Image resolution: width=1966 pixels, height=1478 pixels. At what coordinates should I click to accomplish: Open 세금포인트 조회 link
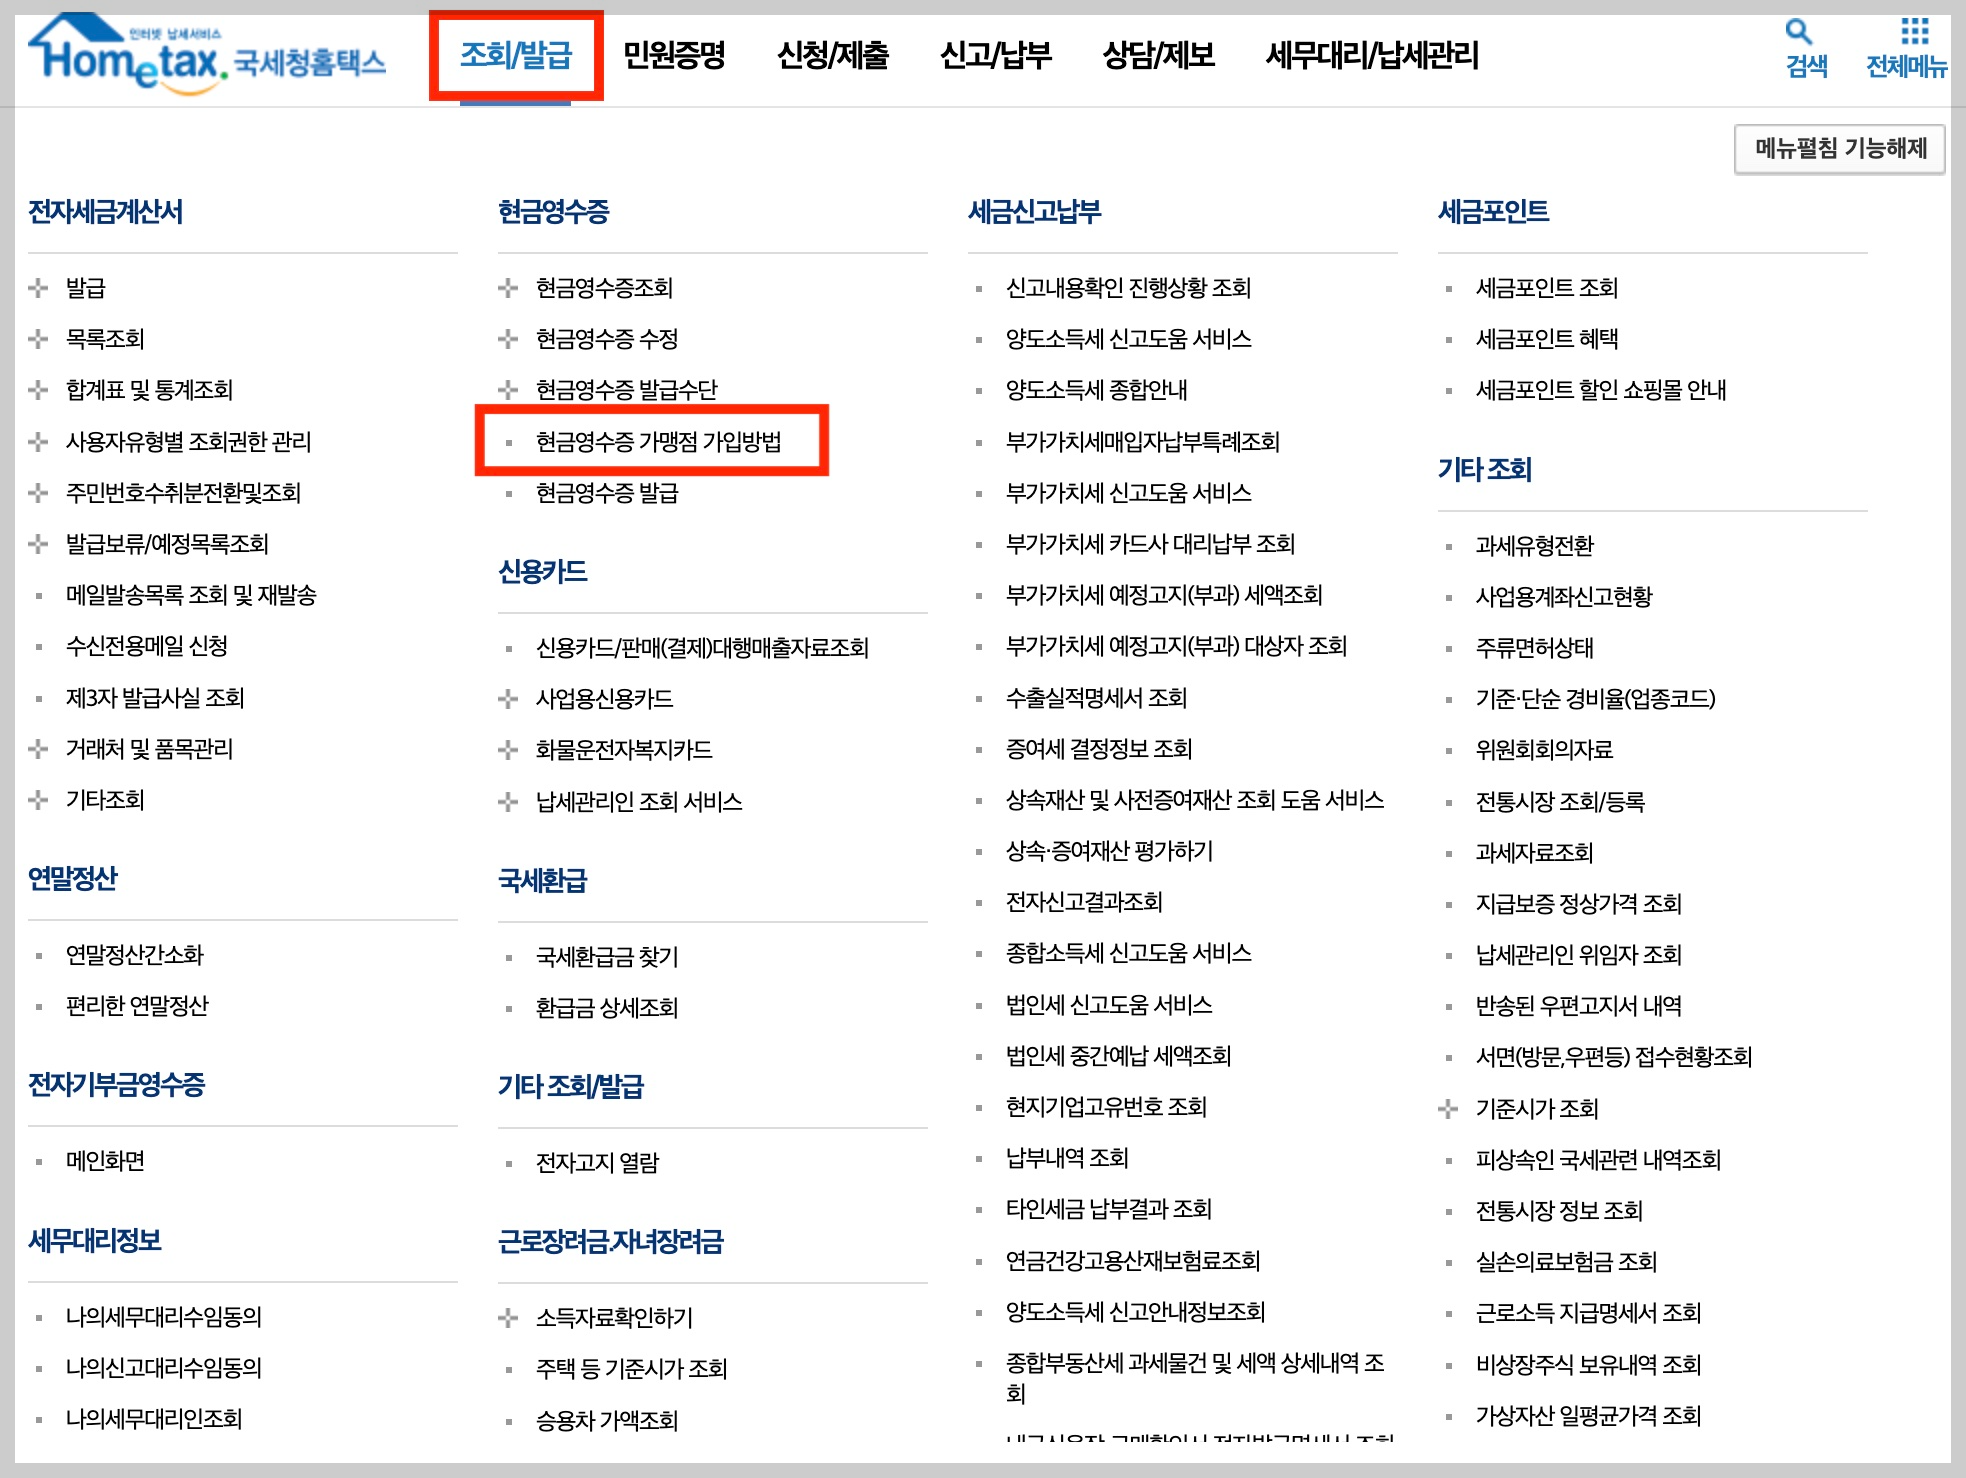1546,288
